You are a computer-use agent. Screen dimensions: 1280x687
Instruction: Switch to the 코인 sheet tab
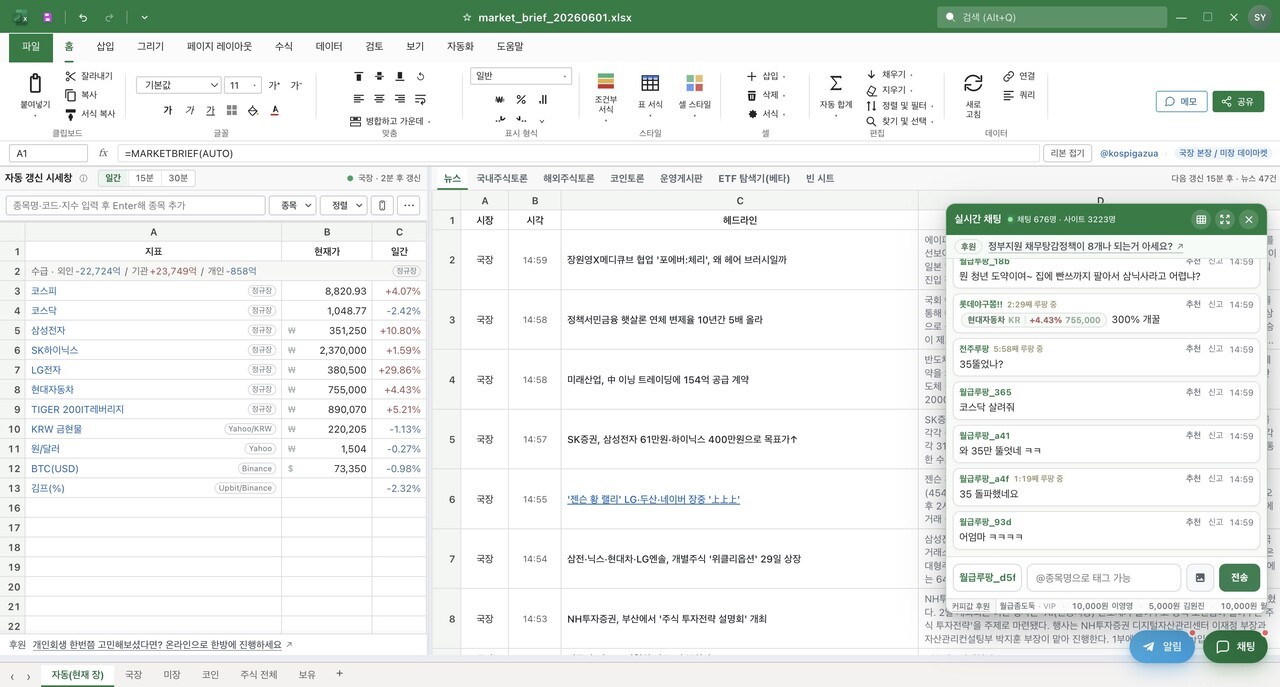point(210,675)
